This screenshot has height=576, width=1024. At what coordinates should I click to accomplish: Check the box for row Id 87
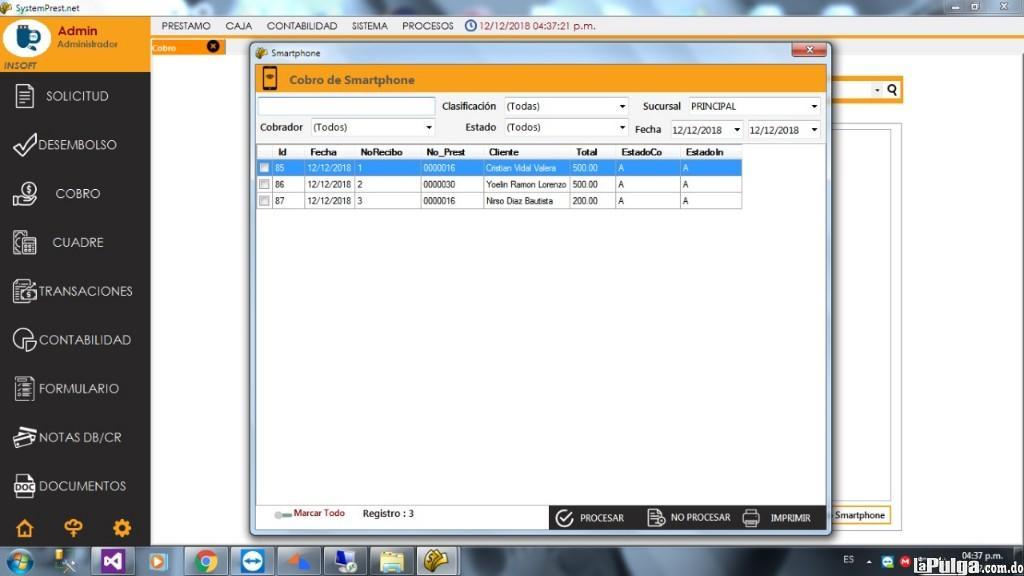click(265, 201)
